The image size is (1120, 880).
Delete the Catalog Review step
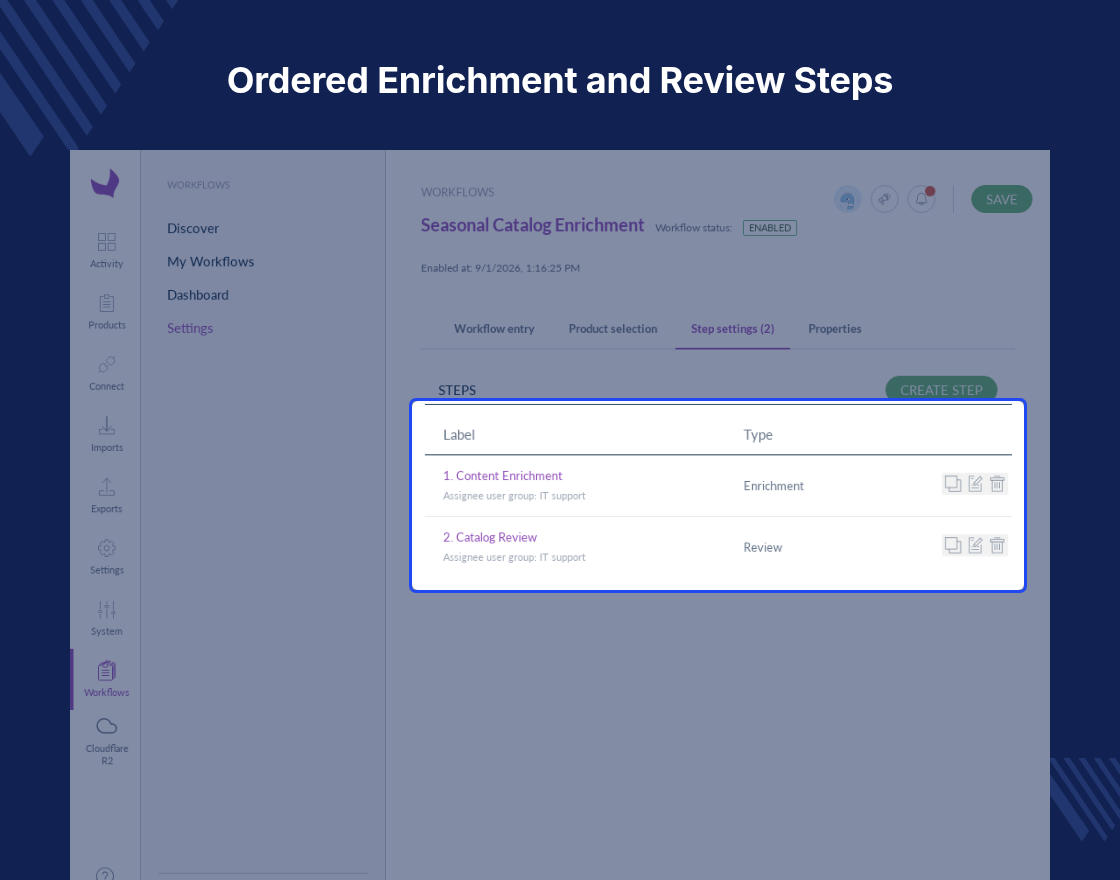(997, 545)
